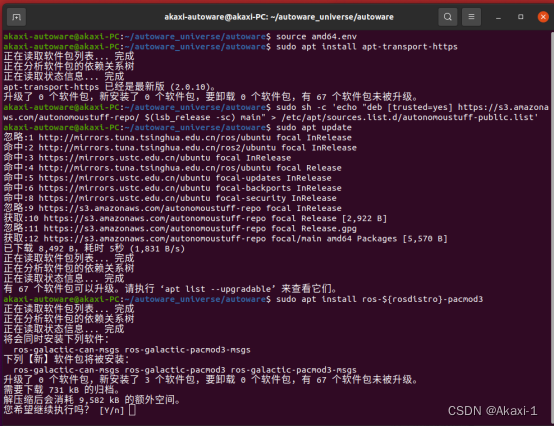554x426 pixels.
Task: Click the vertical scrollbar on the right edge
Action: point(552,226)
